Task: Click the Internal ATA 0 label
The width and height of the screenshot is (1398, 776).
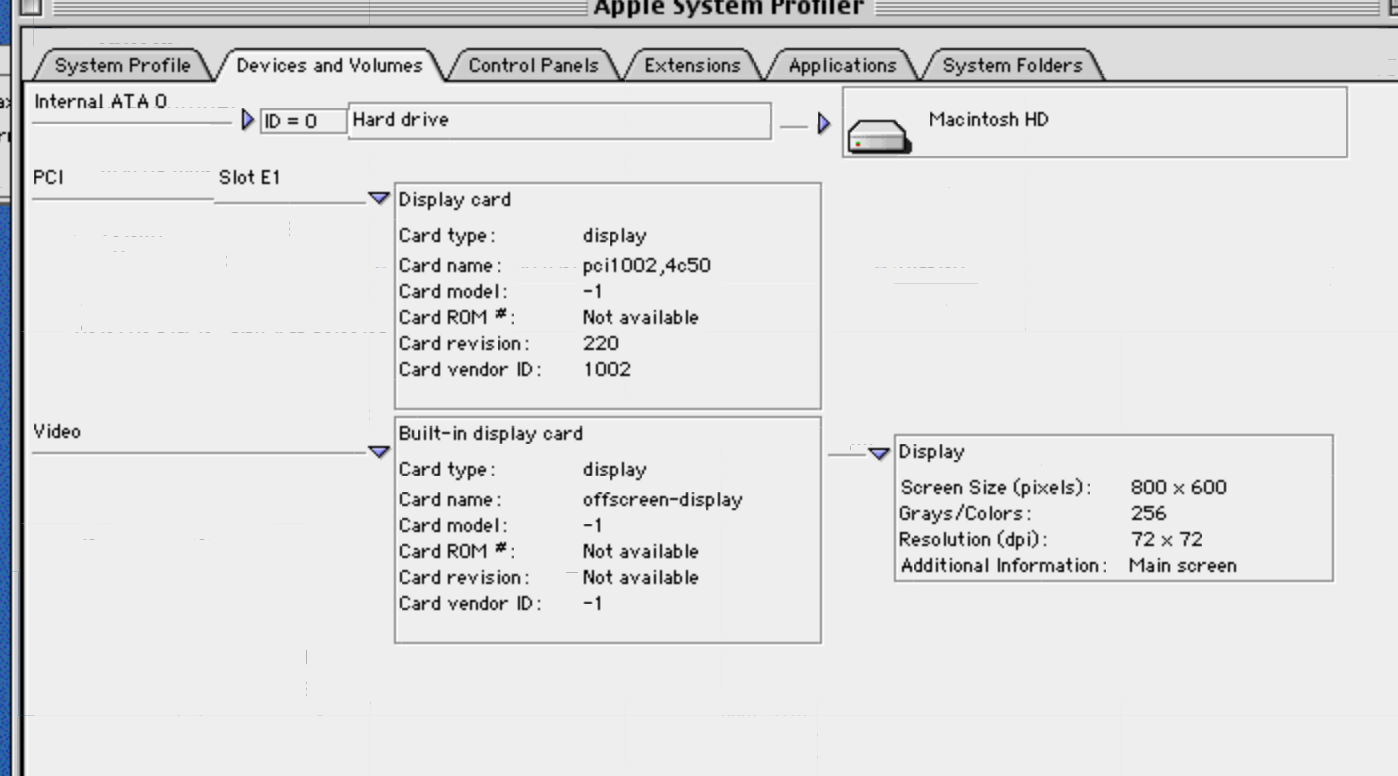Action: (x=100, y=102)
